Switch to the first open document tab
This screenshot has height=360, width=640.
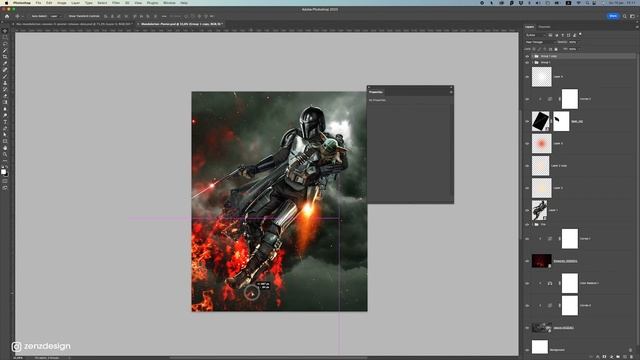pos(73,24)
